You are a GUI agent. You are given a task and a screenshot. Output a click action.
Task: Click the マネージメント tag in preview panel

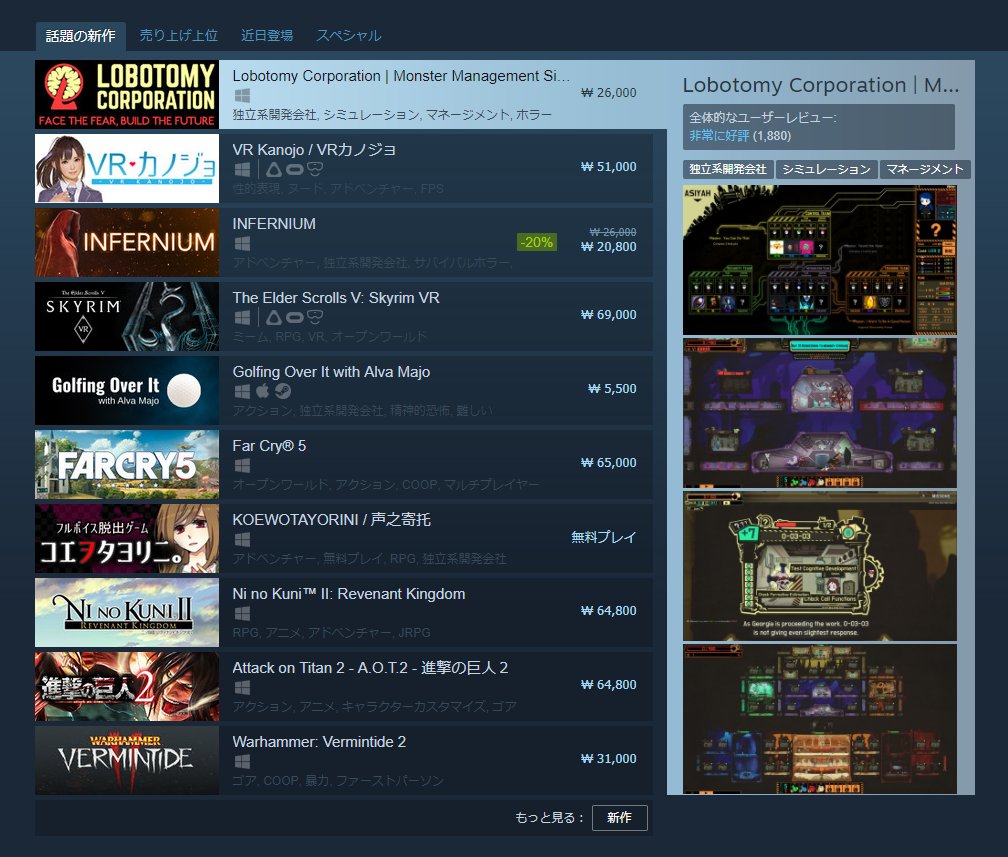[x=925, y=169]
